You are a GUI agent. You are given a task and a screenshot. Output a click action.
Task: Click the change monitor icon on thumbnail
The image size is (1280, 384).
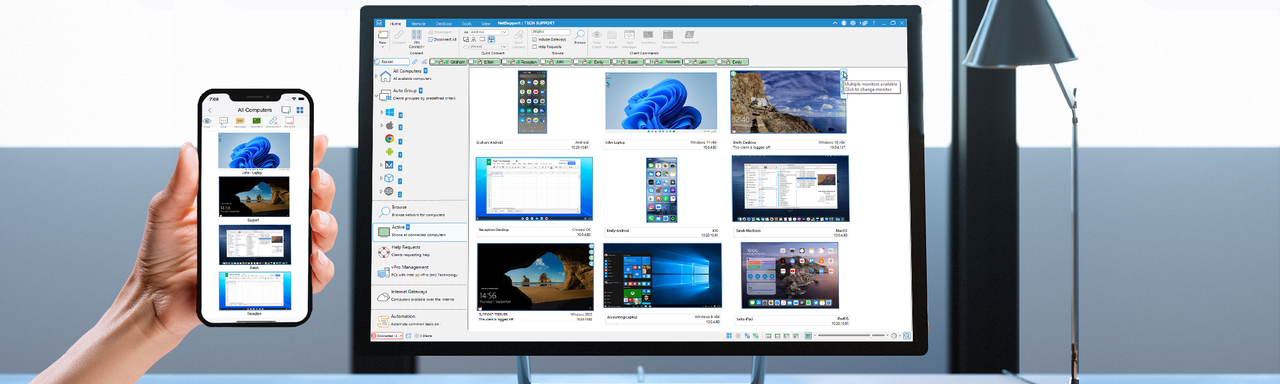coord(843,74)
